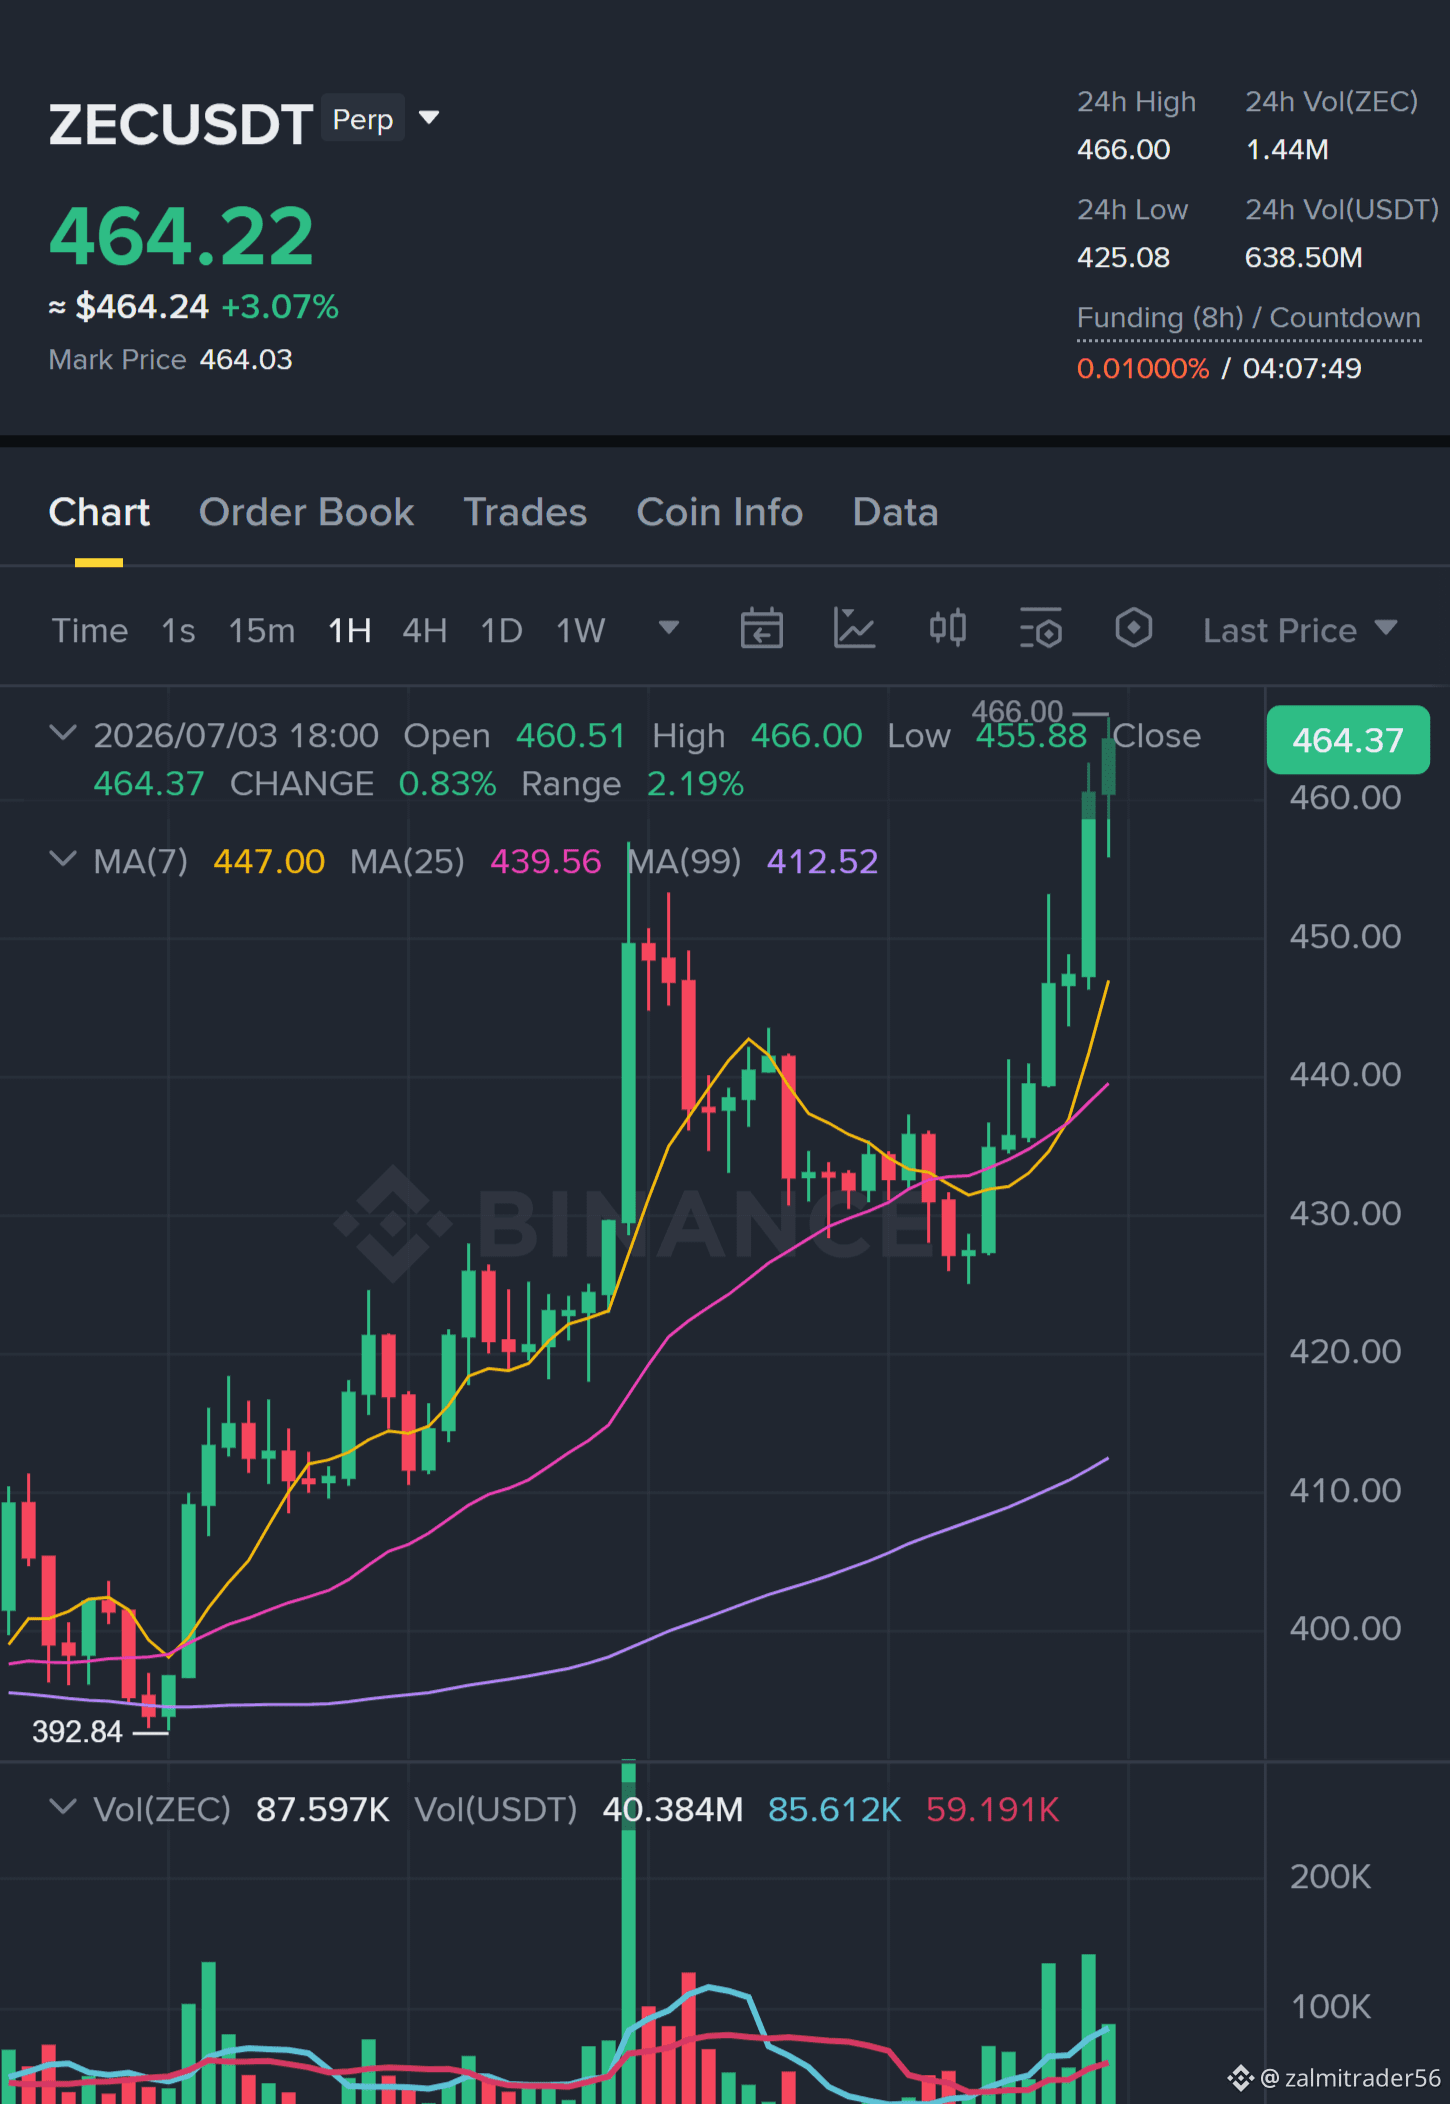The image size is (1450, 2104).
Task: Open the Coin Info tab
Action: click(x=720, y=512)
